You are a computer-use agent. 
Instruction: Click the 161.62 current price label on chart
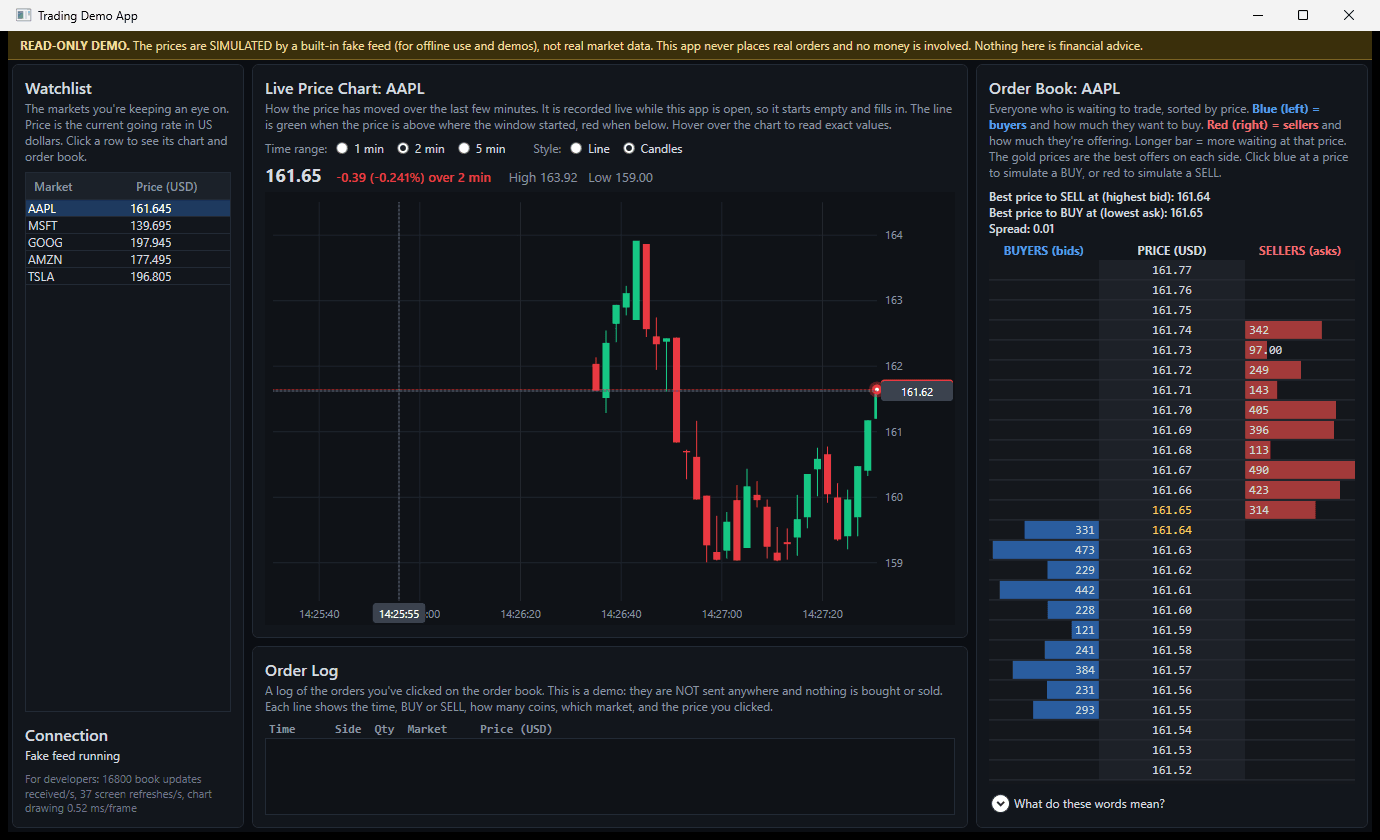[917, 392]
